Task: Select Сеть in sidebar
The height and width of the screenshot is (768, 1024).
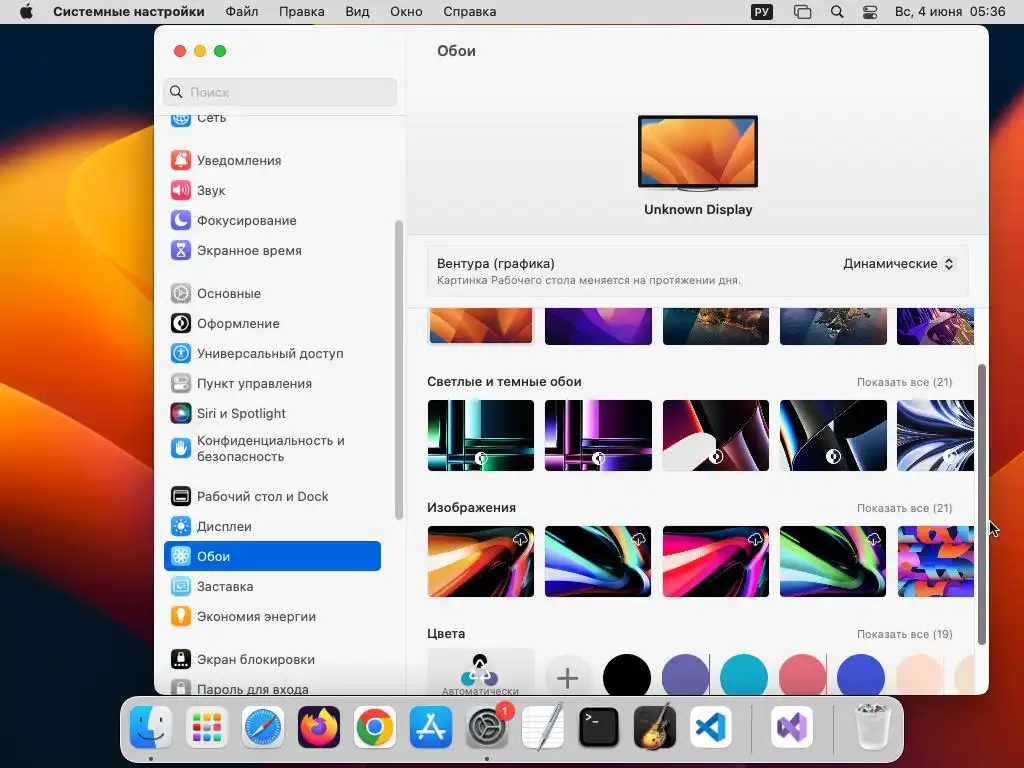Action: 272,120
